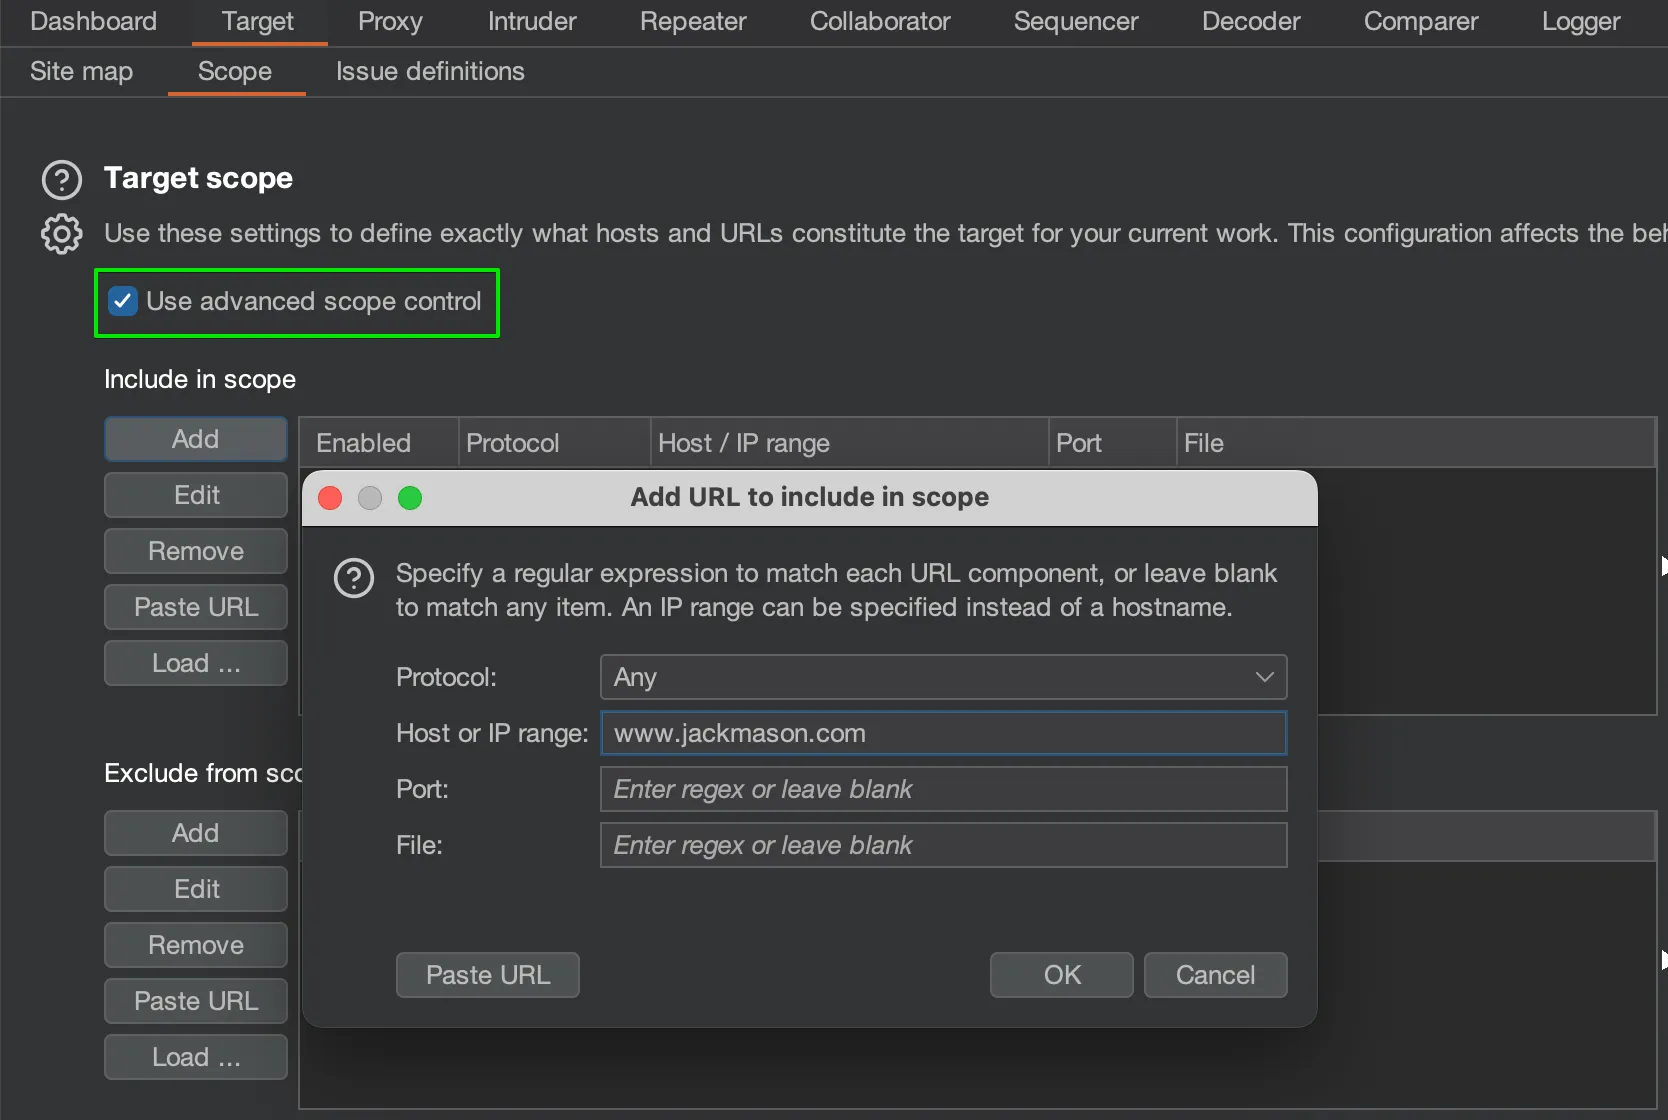
Task: Open the Comparer tab
Action: point(1421,21)
